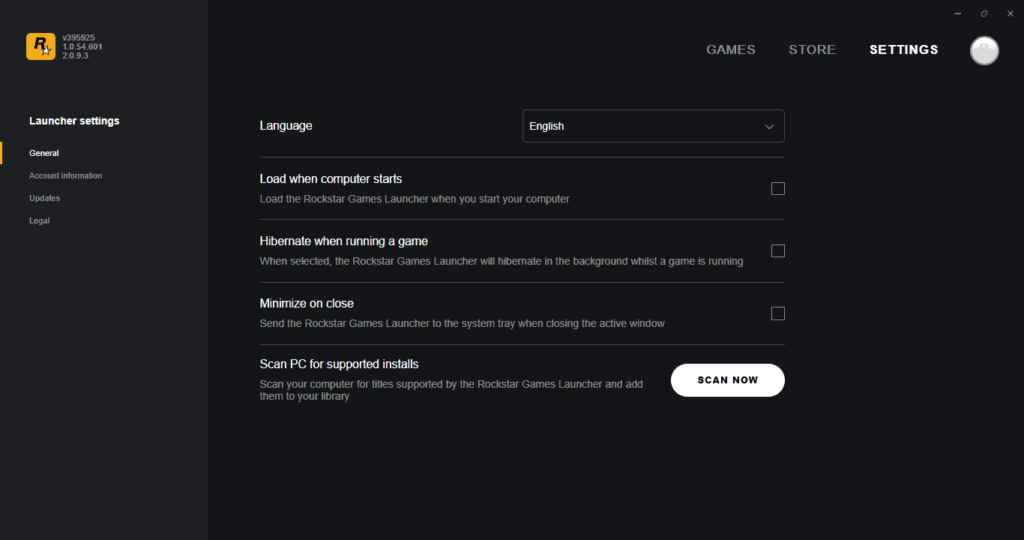Image resolution: width=1024 pixels, height=540 pixels.
Task: Enable Load when computer starts checkbox
Action: click(x=778, y=189)
